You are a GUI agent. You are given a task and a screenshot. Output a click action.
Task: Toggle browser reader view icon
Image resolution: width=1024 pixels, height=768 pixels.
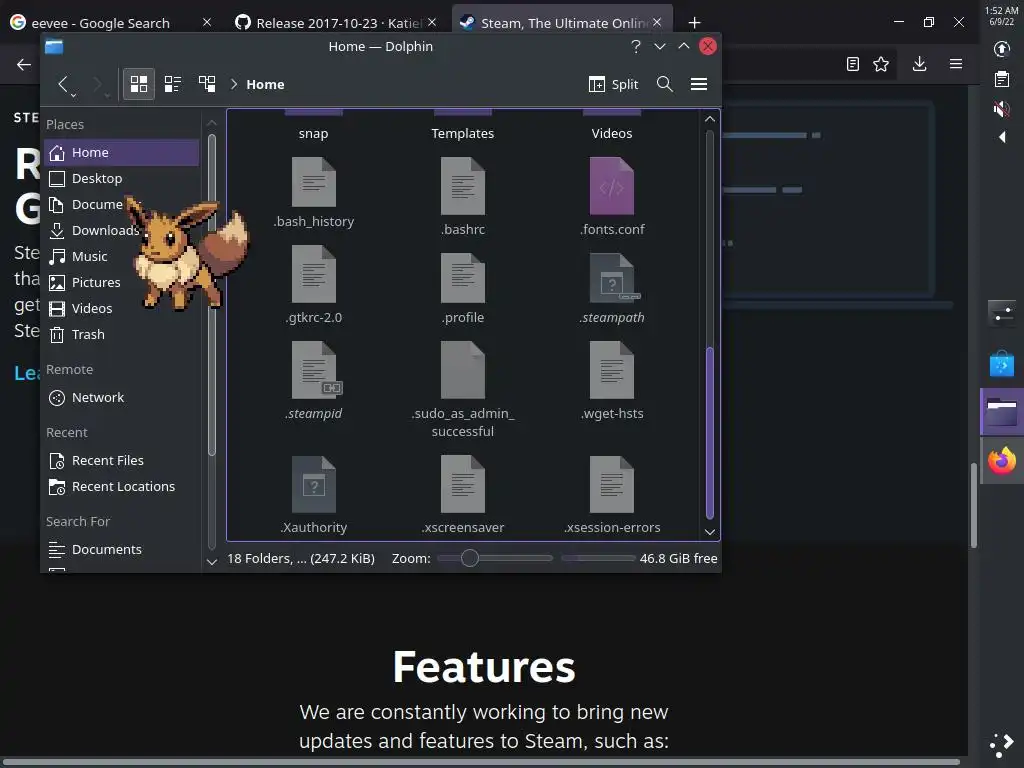coord(853,64)
